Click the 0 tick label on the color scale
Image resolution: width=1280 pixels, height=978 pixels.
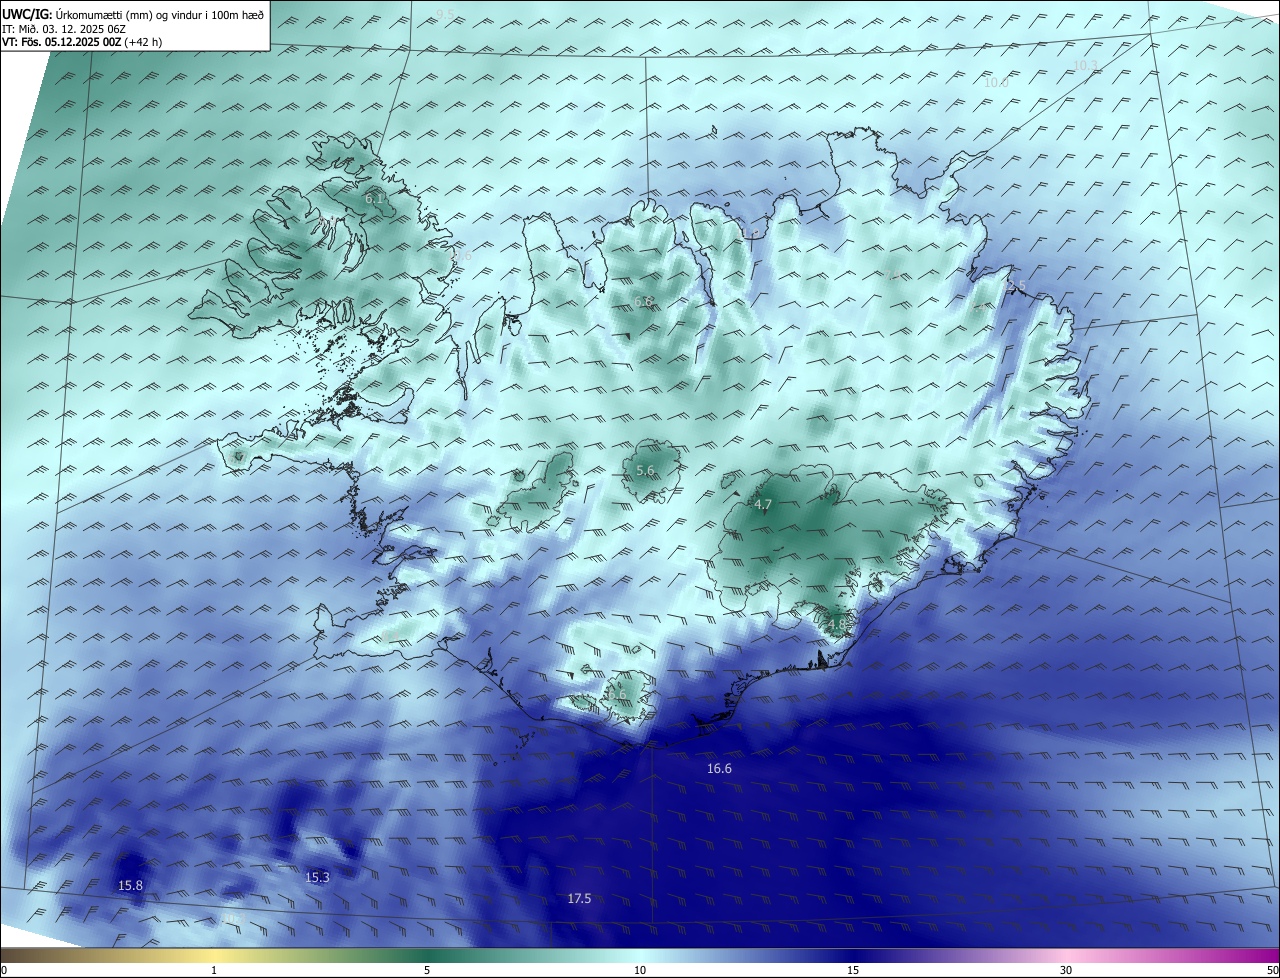click(x=4, y=970)
